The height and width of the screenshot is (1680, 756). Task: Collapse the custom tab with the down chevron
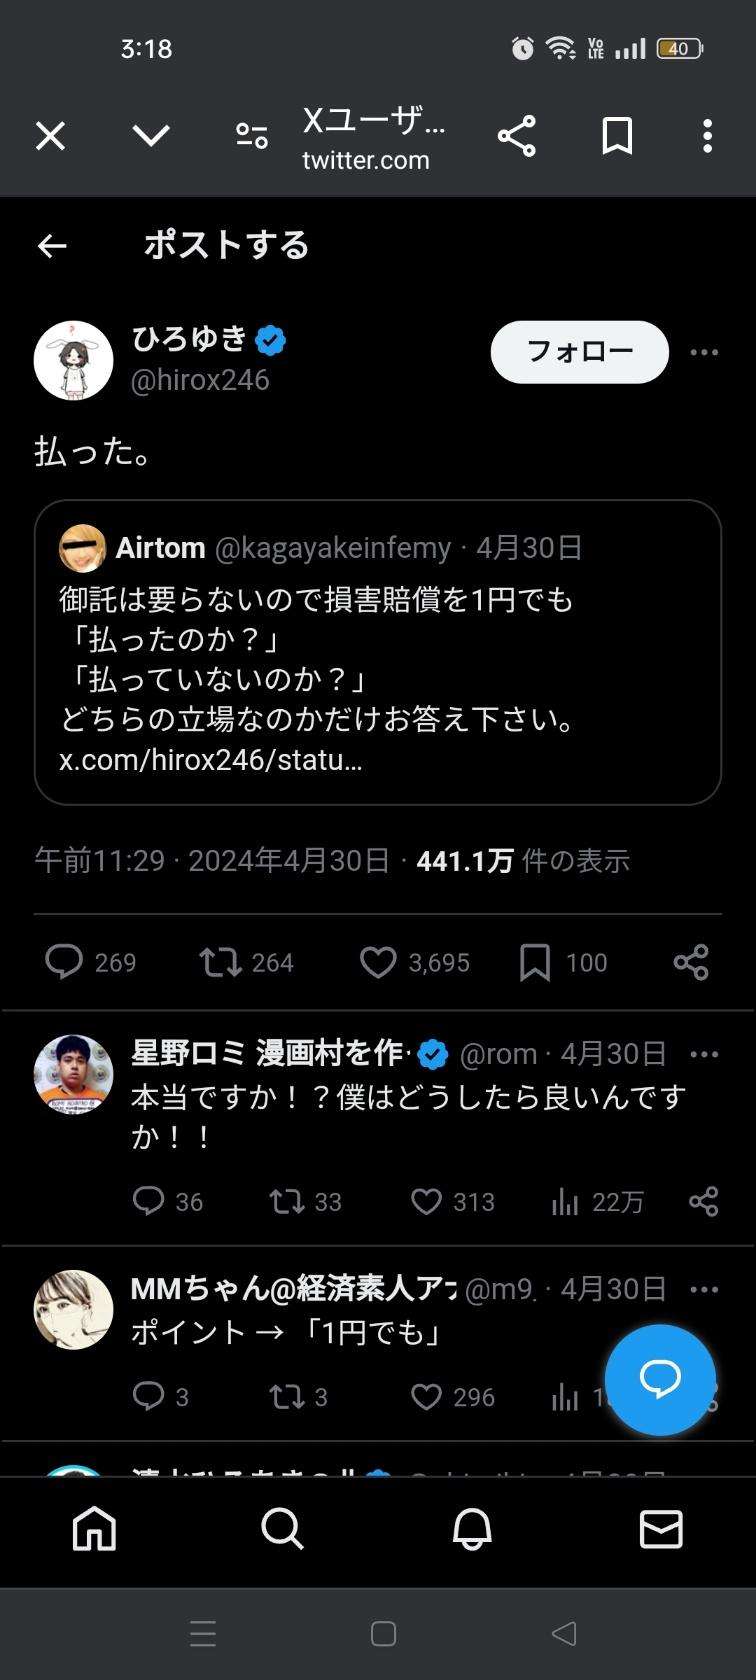pos(151,136)
